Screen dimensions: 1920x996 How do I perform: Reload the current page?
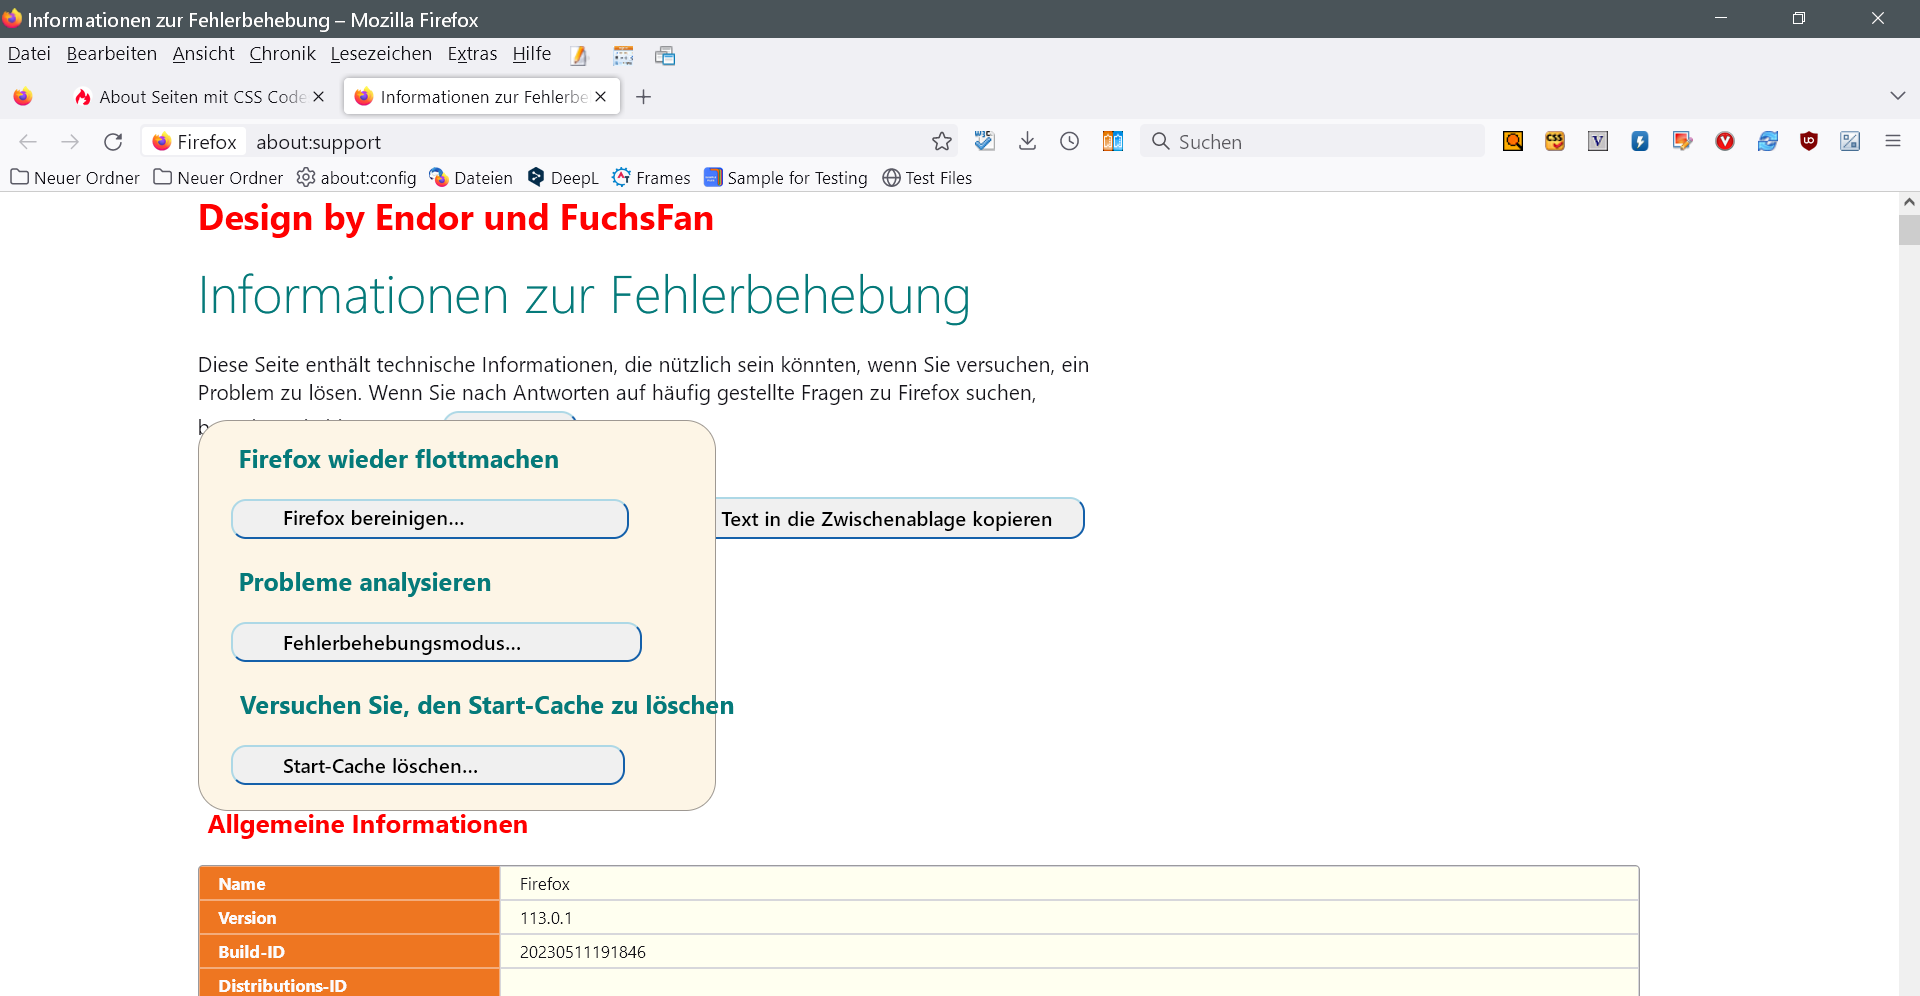pos(113,142)
